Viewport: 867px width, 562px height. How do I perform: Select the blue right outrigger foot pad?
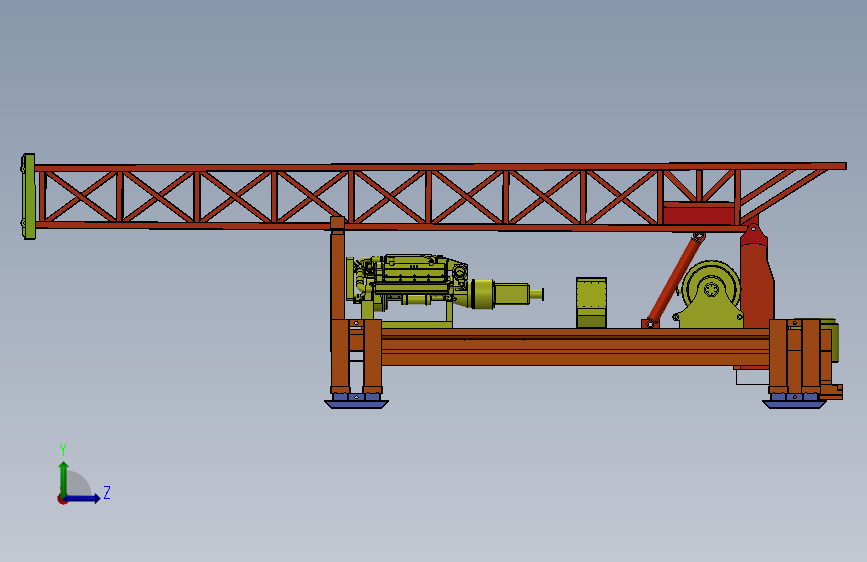point(795,401)
